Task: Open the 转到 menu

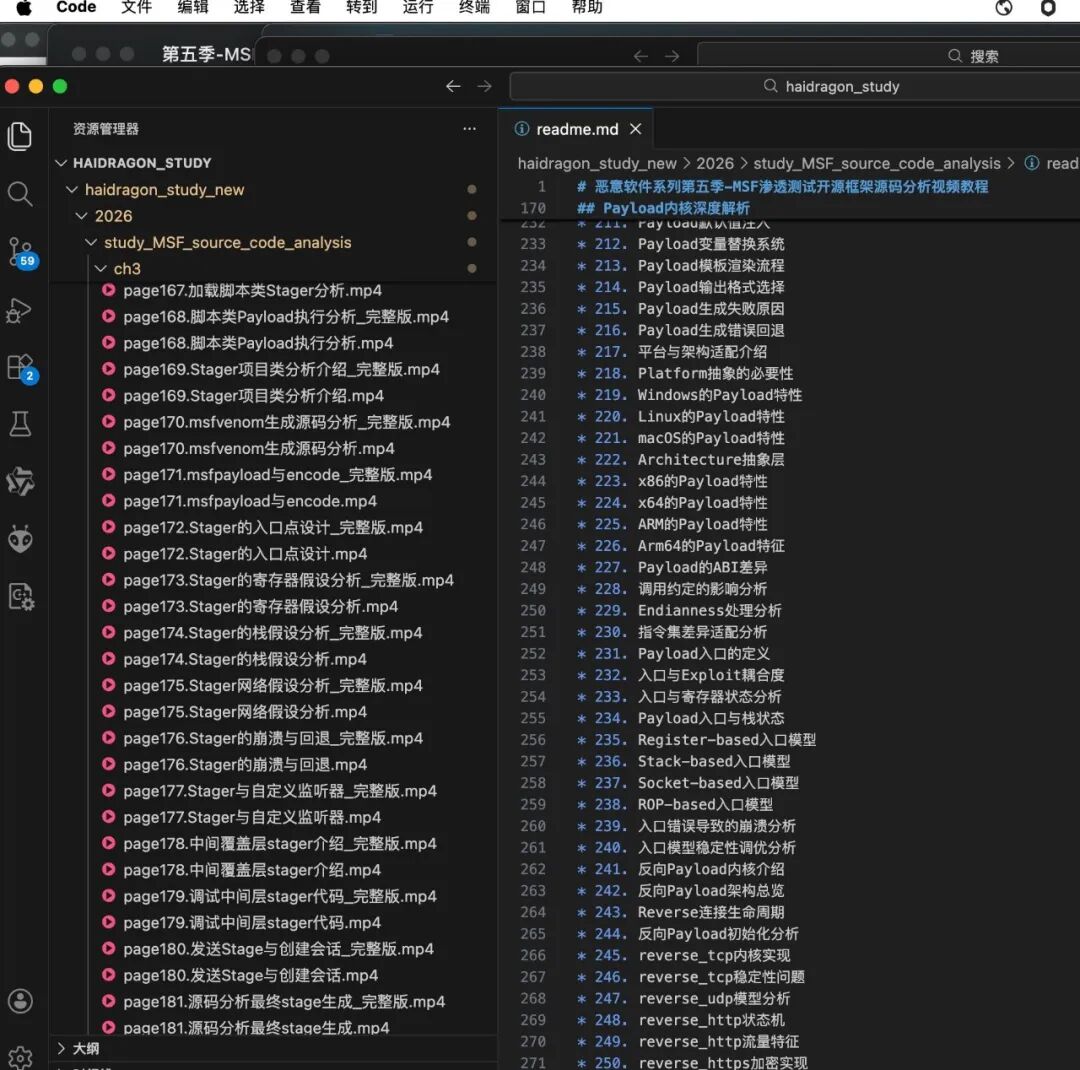Action: [362, 8]
